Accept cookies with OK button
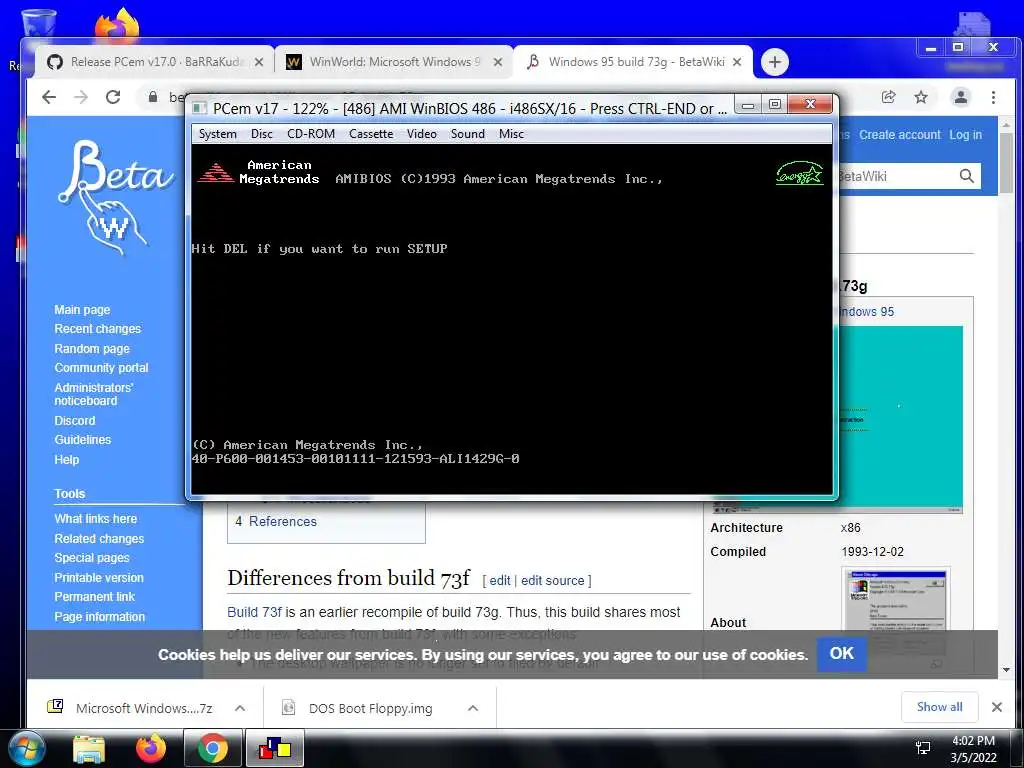The image size is (1024, 768). 841,654
